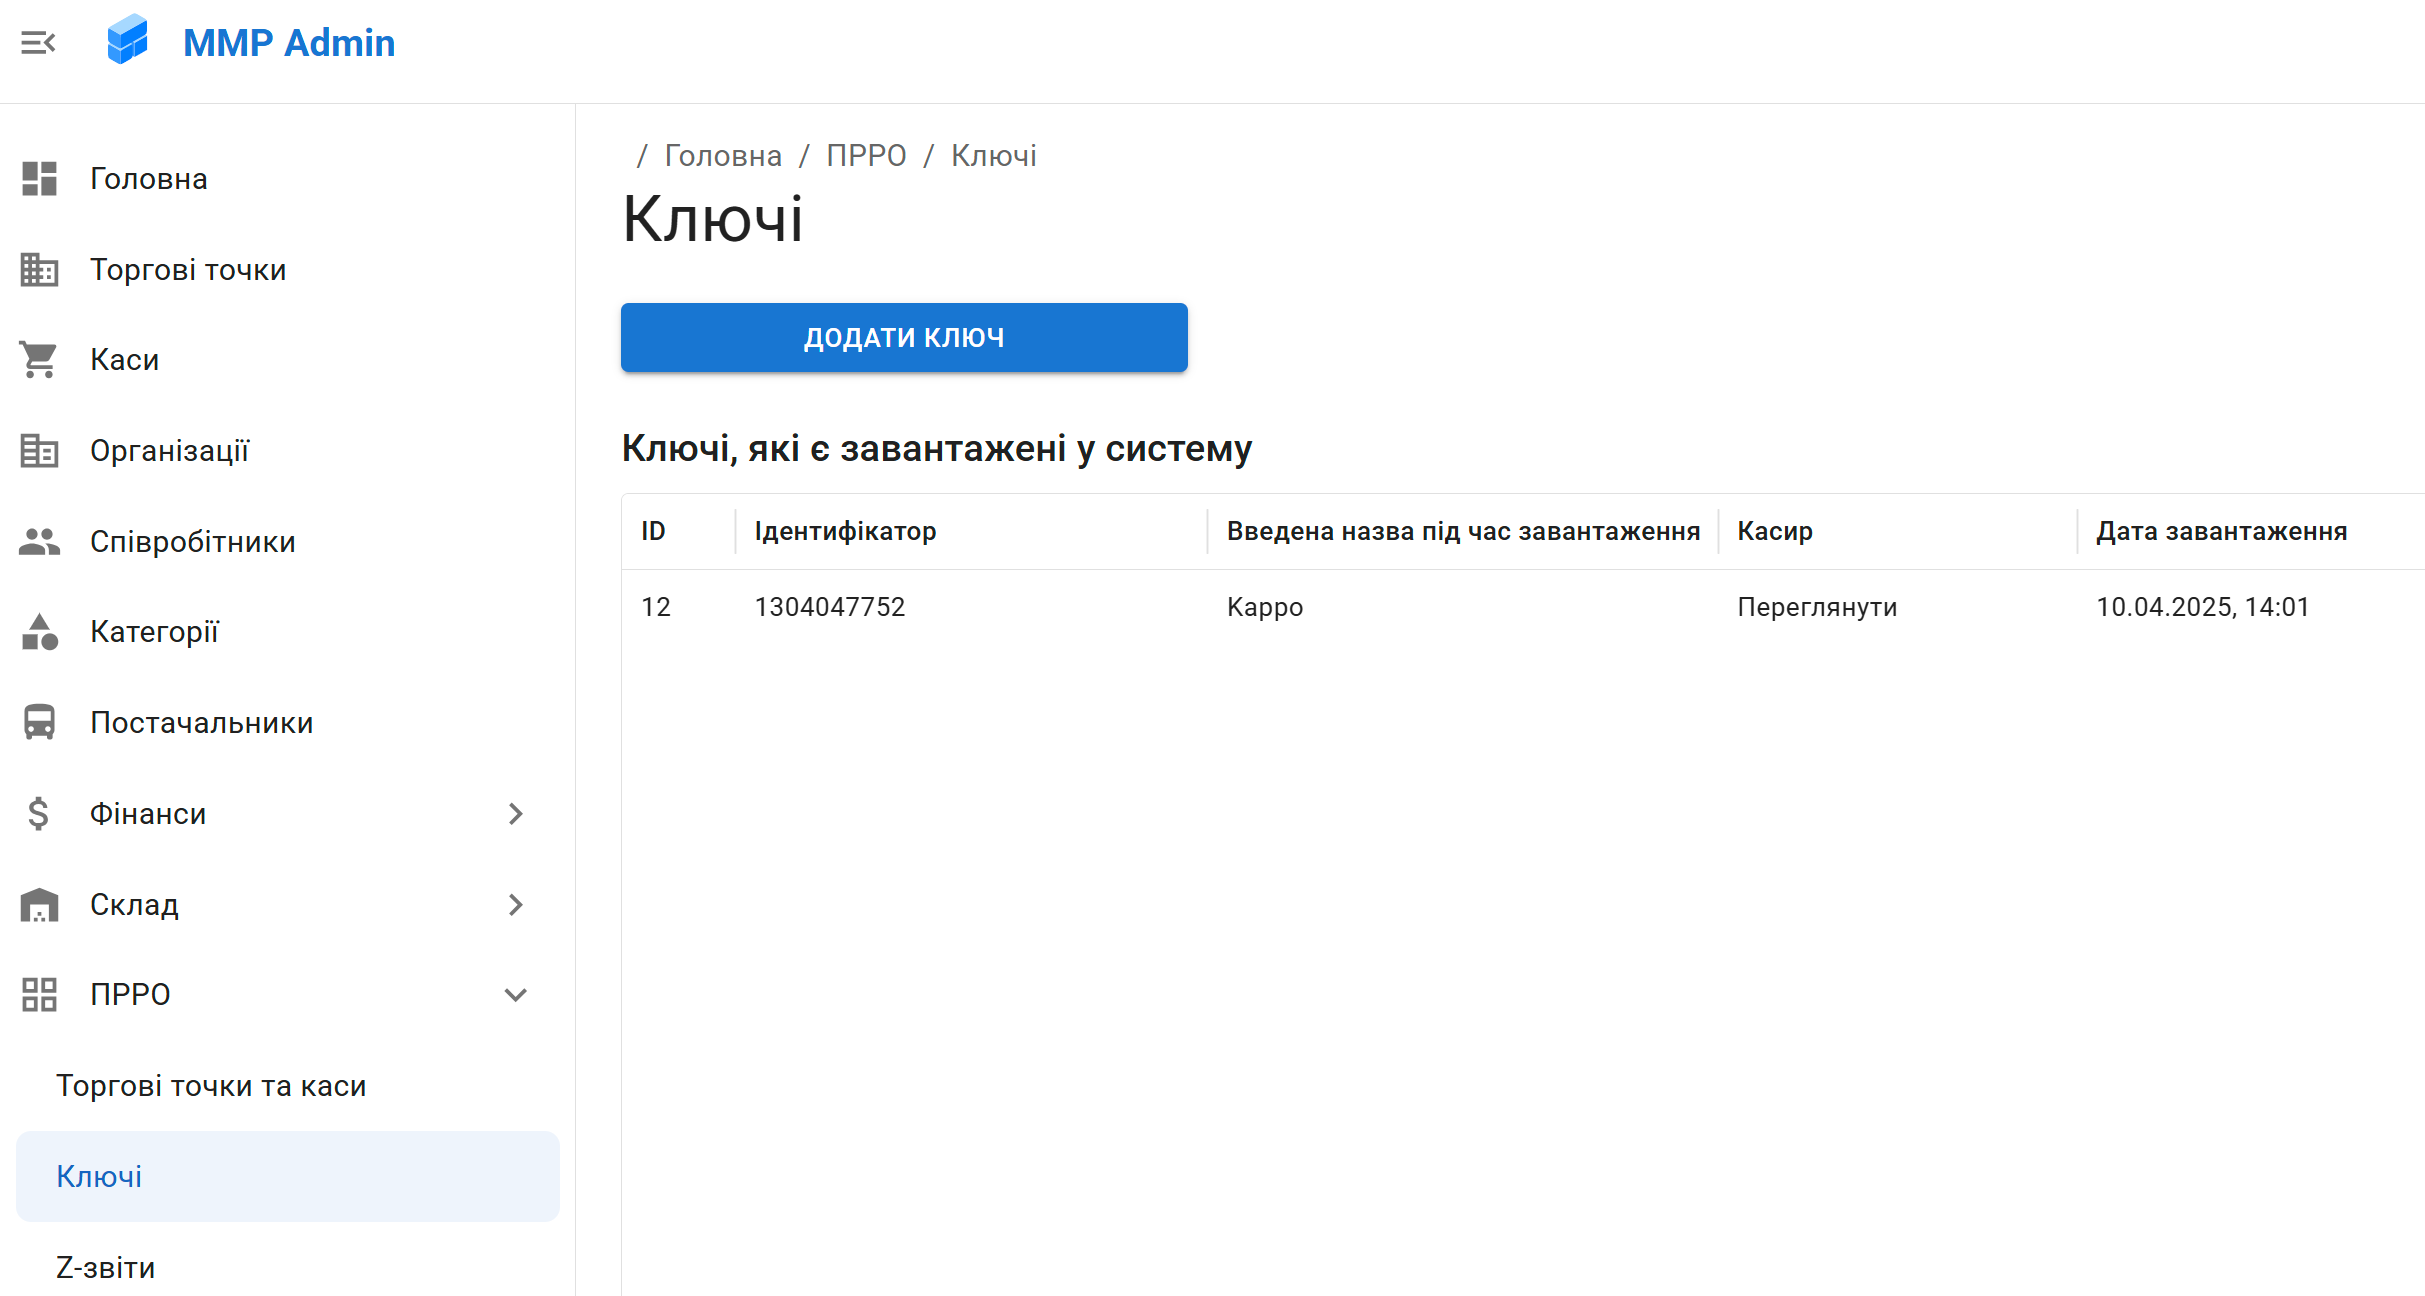Select the Ключі sidebar item
2425x1296 pixels.
[99, 1177]
